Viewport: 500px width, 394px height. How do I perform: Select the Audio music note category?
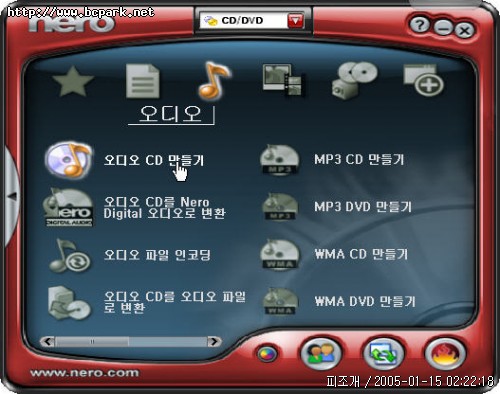[213, 81]
